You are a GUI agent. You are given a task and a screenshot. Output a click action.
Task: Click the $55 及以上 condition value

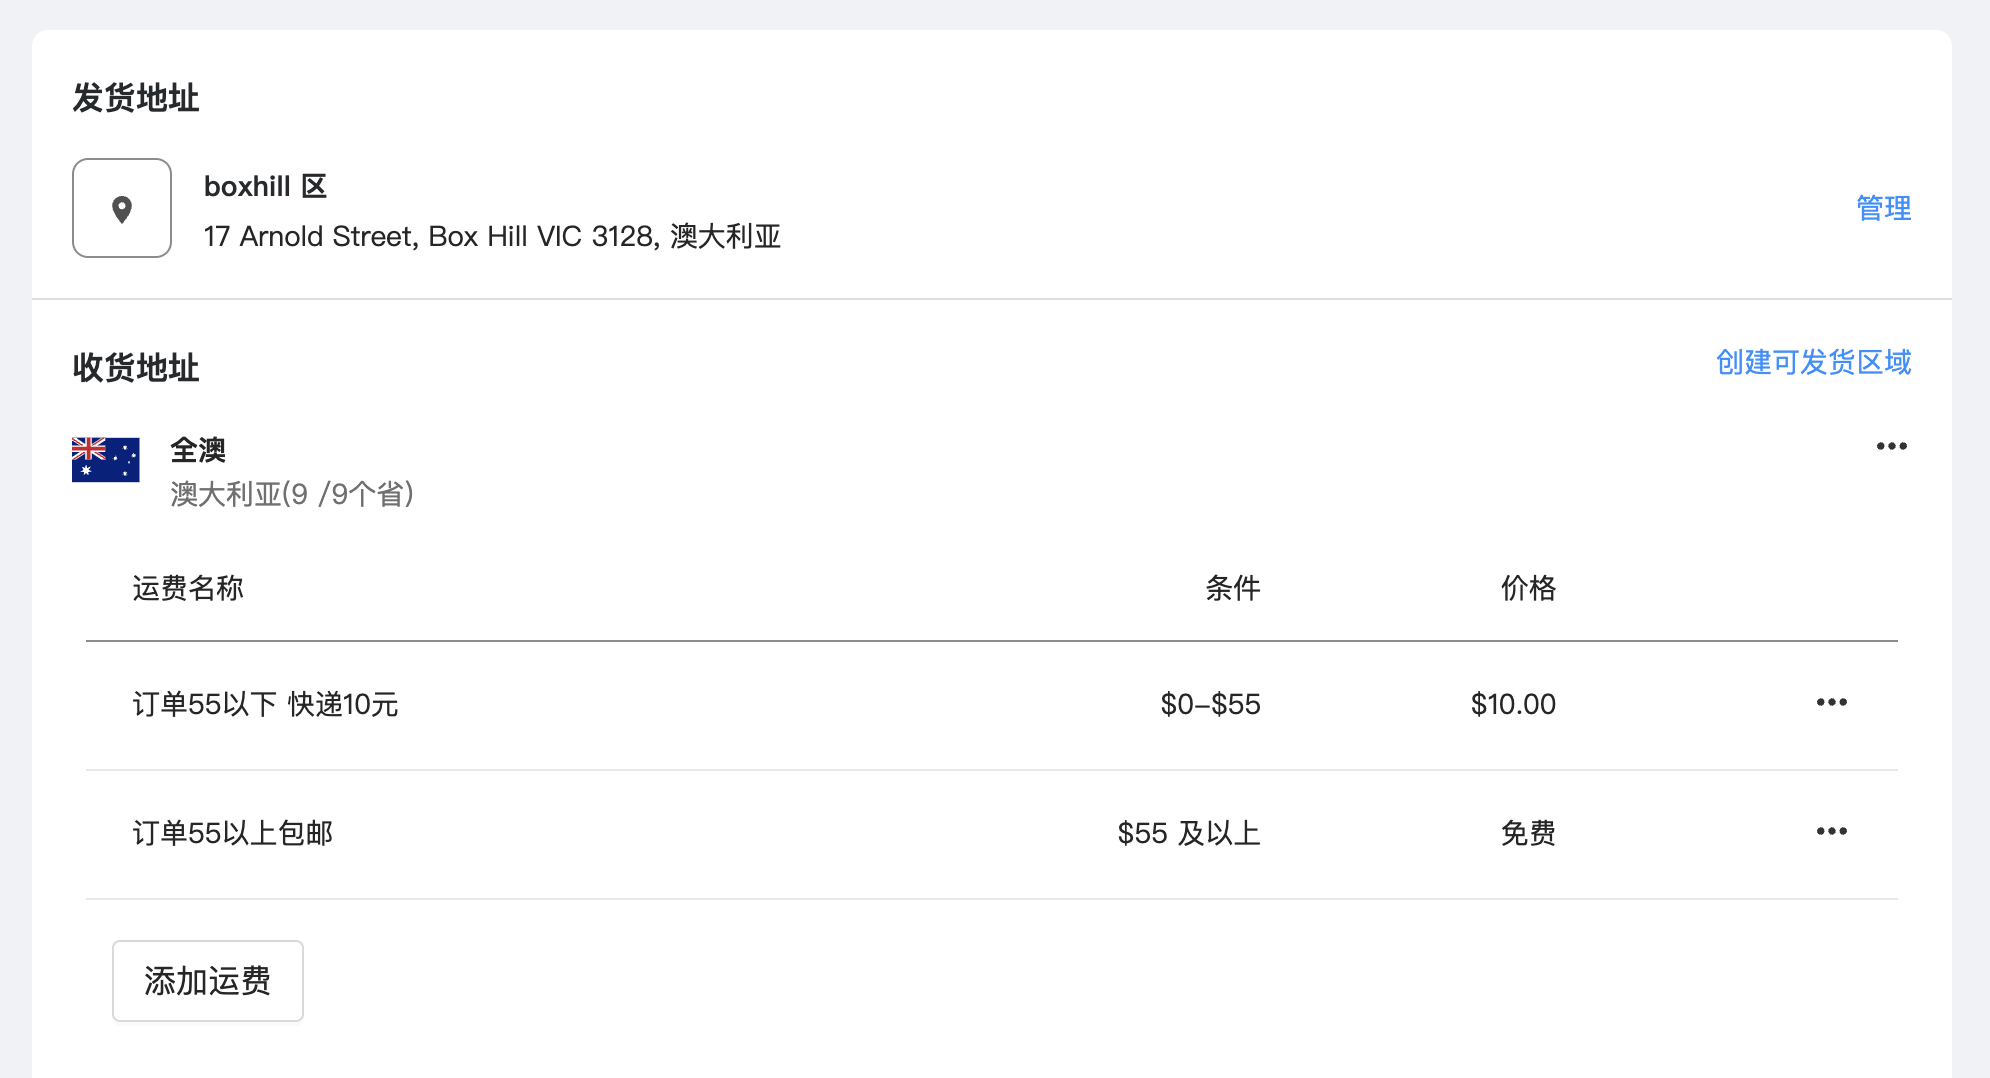pos(1189,833)
